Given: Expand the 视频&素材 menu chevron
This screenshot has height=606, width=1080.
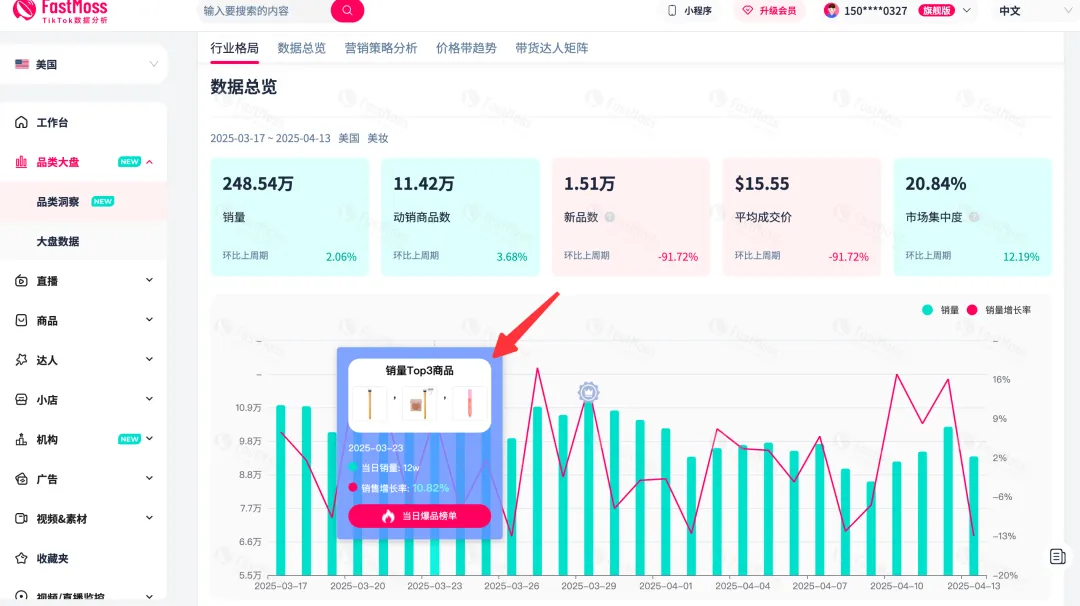Looking at the screenshot, I should 149,518.
